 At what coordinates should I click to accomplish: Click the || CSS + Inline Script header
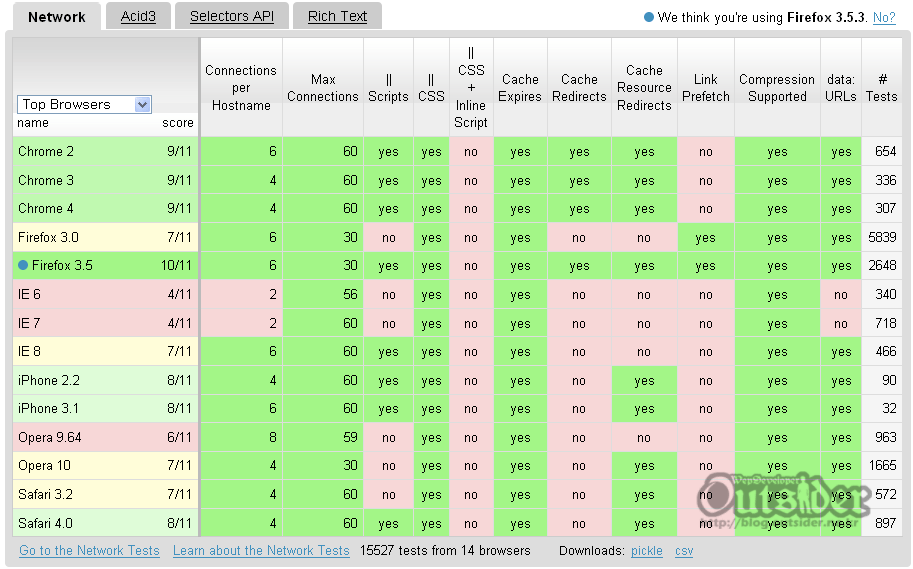471,88
